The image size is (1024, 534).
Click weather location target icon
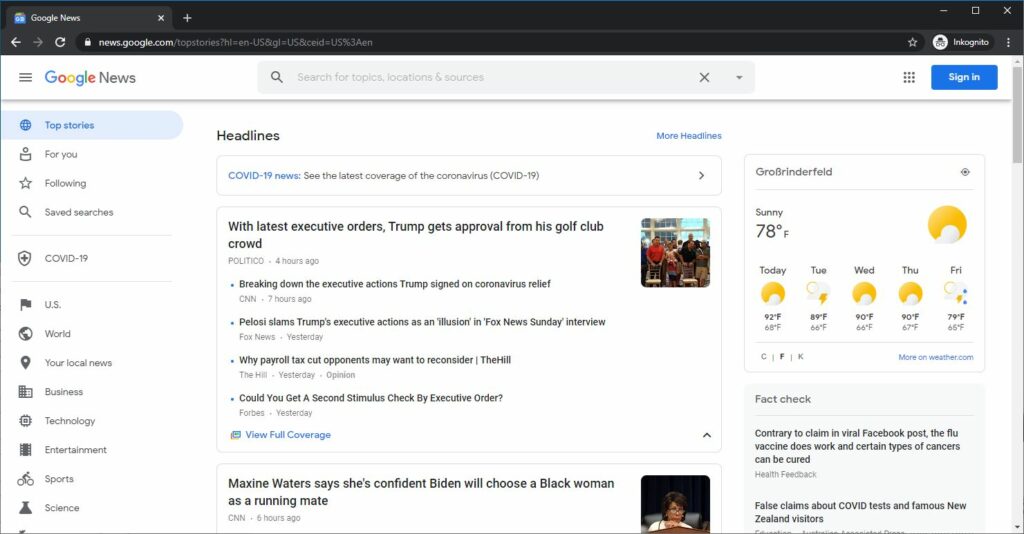point(965,172)
